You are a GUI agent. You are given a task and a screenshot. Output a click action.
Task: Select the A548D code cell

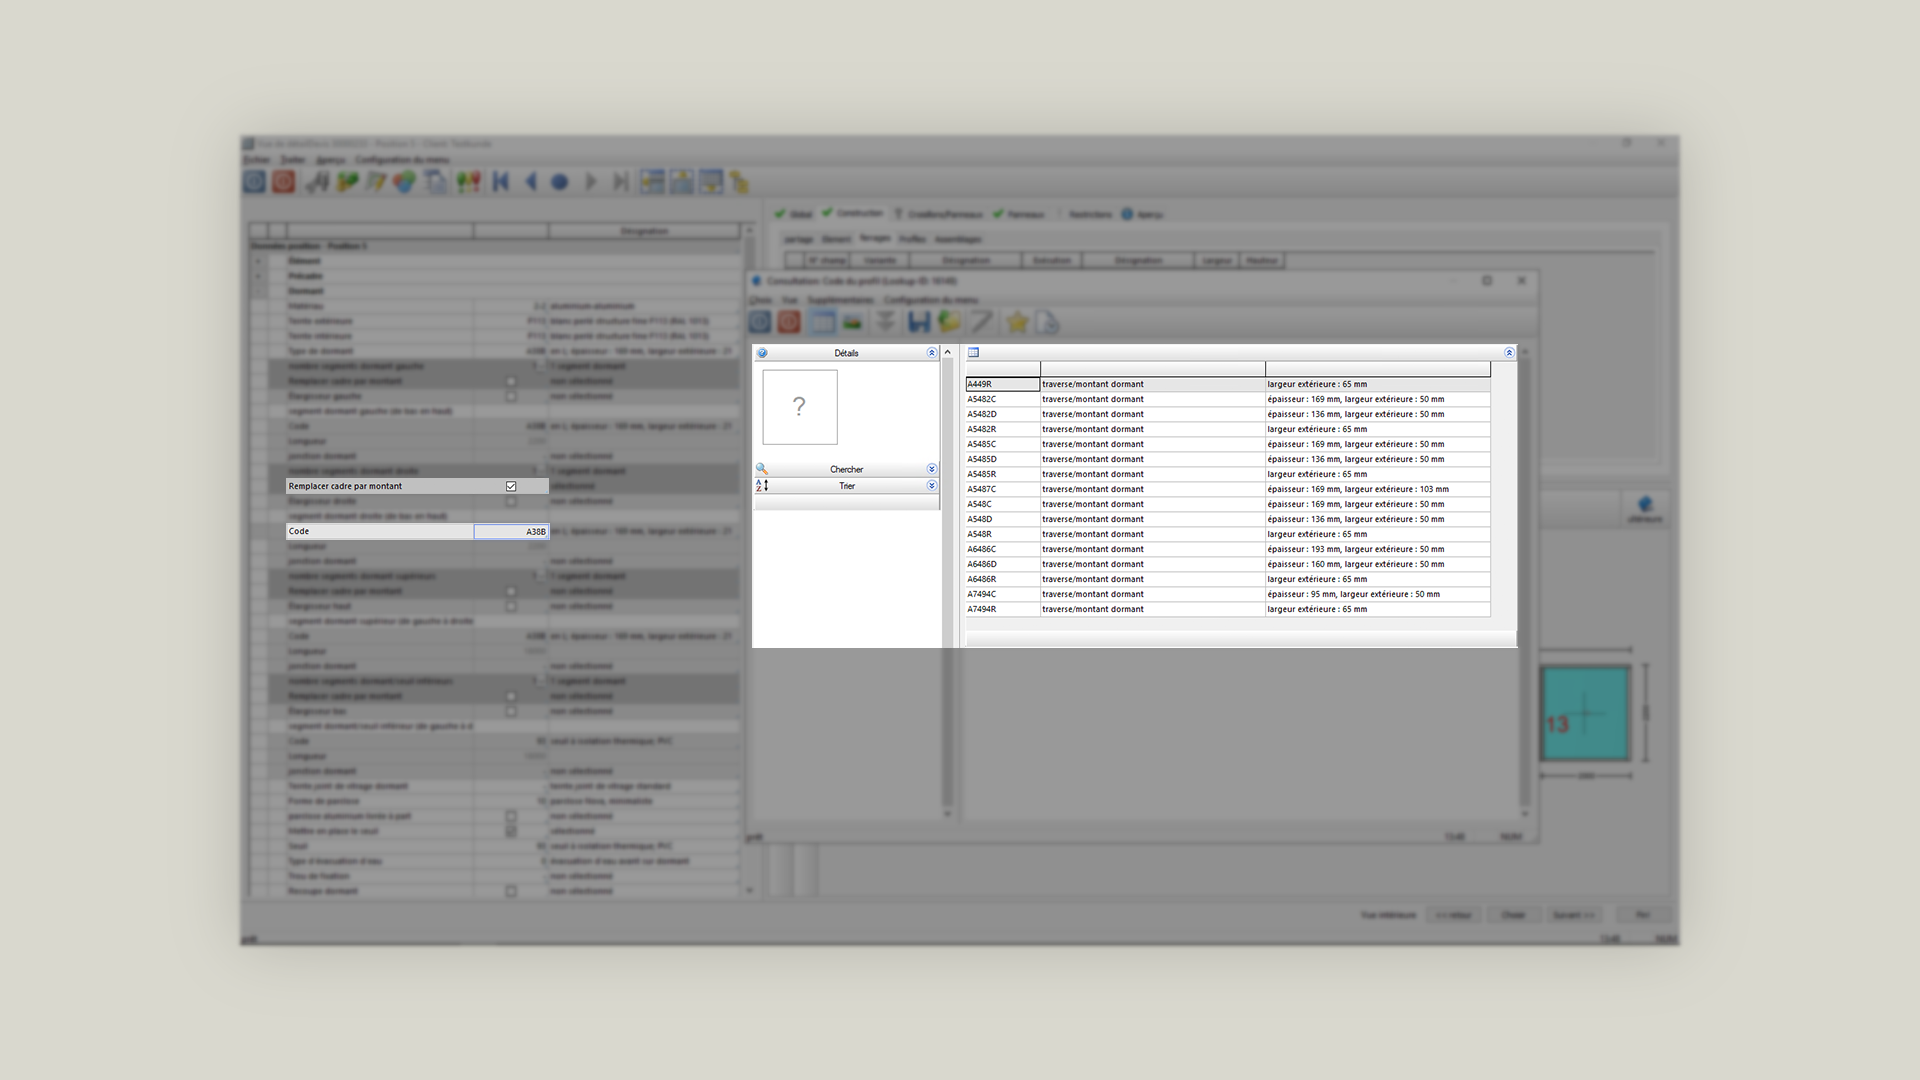point(1002,519)
